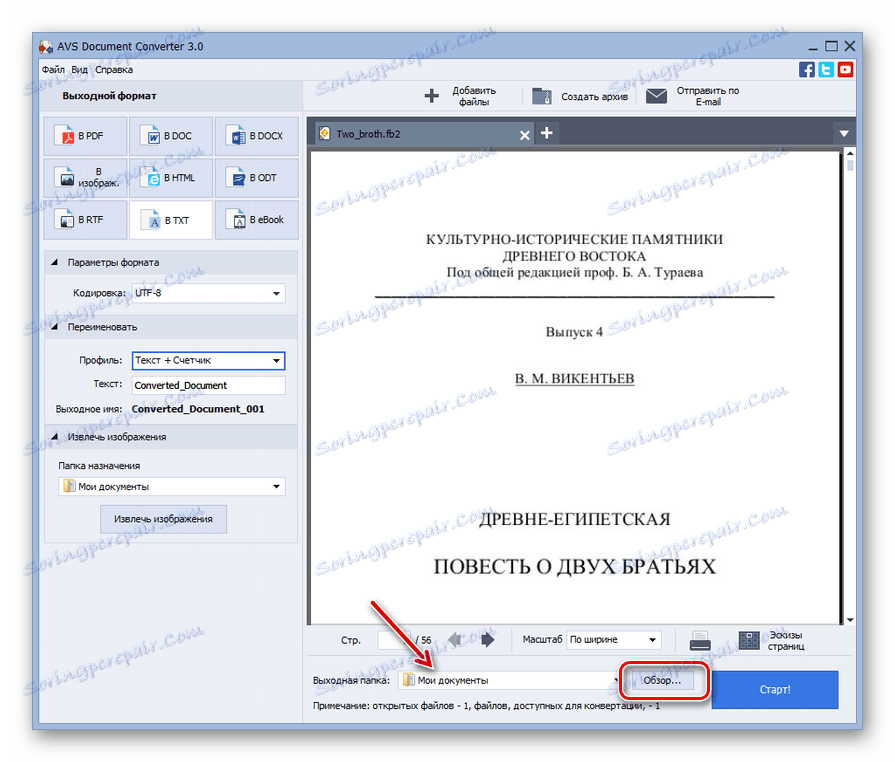Image resolution: width=895 pixels, height=762 pixels.
Task: Click the author link В. М. ВИКЕНТЬЕВ
Action: coord(574,378)
